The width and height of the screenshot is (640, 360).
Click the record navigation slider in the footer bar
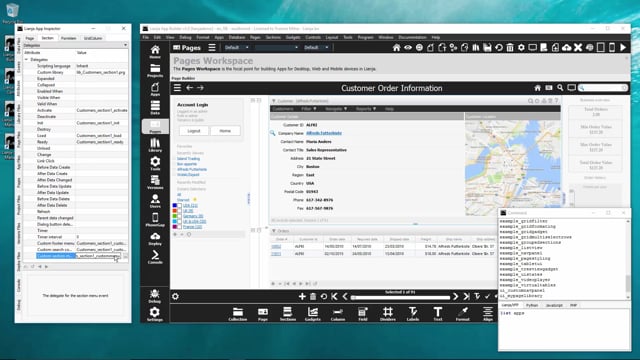pos(400,298)
